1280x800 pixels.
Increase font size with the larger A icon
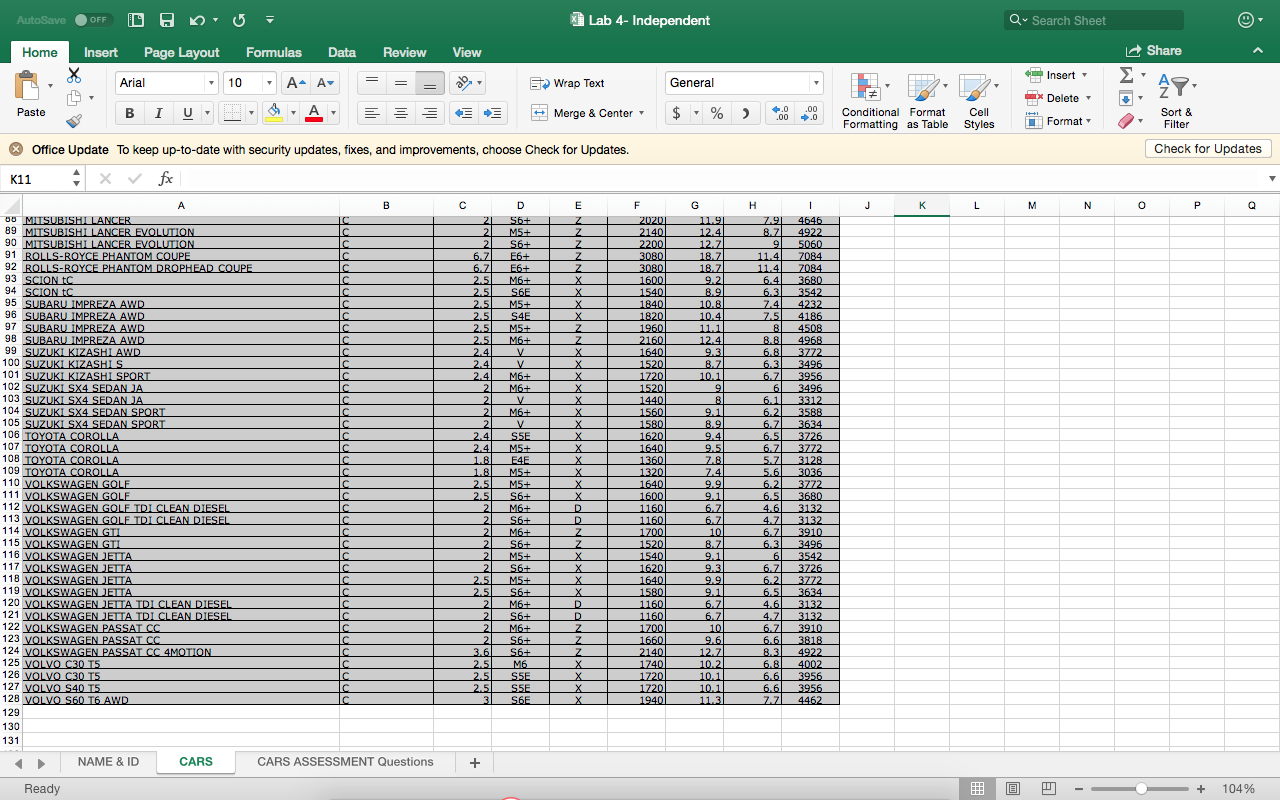(x=296, y=83)
